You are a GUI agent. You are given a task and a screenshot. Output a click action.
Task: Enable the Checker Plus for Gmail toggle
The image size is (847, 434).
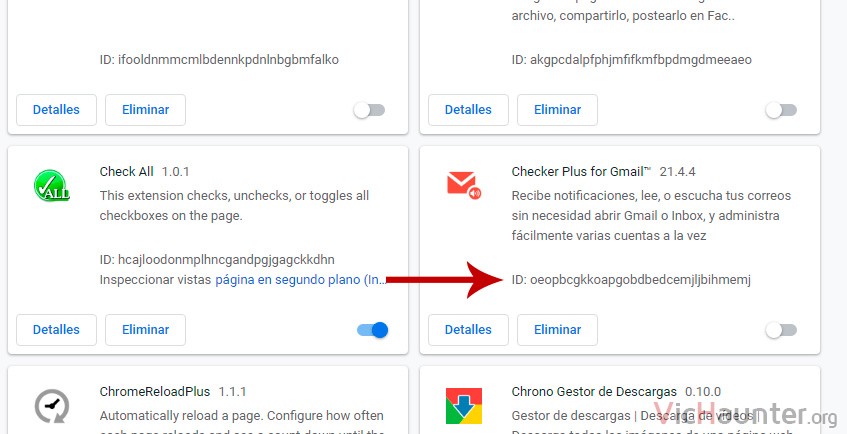point(781,330)
